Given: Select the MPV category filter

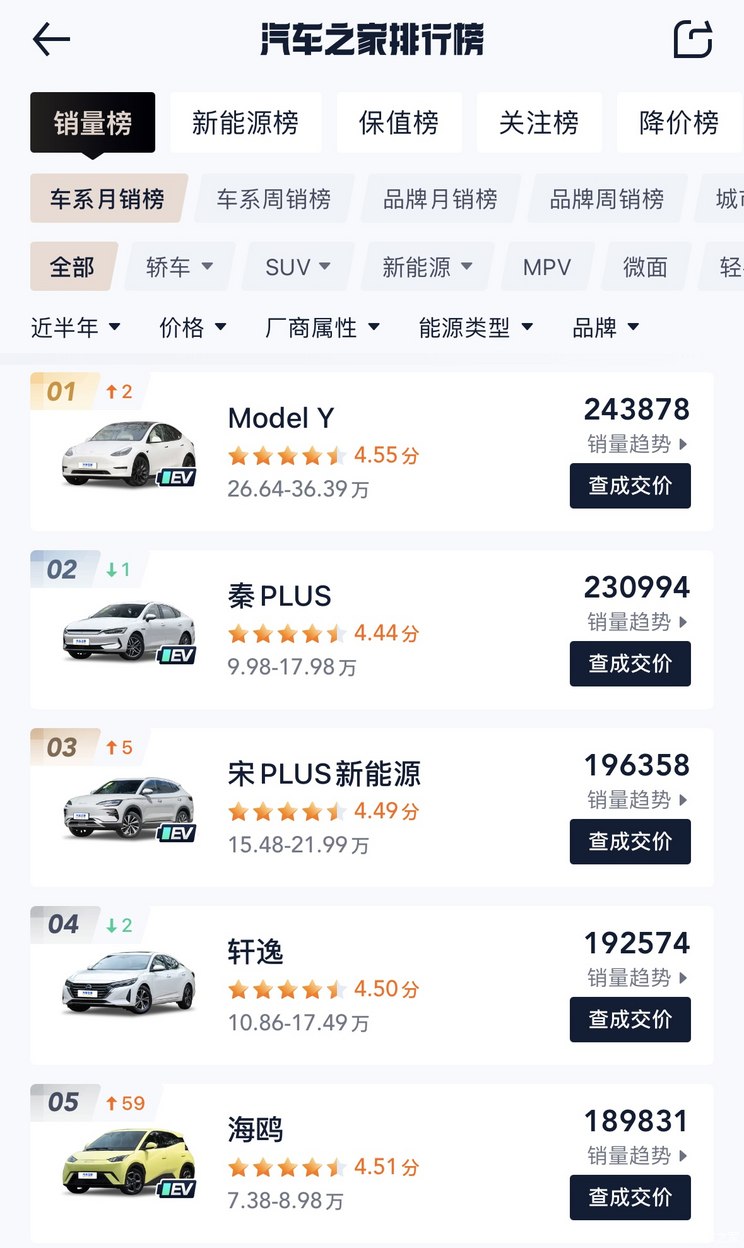Looking at the screenshot, I should coord(548,266).
